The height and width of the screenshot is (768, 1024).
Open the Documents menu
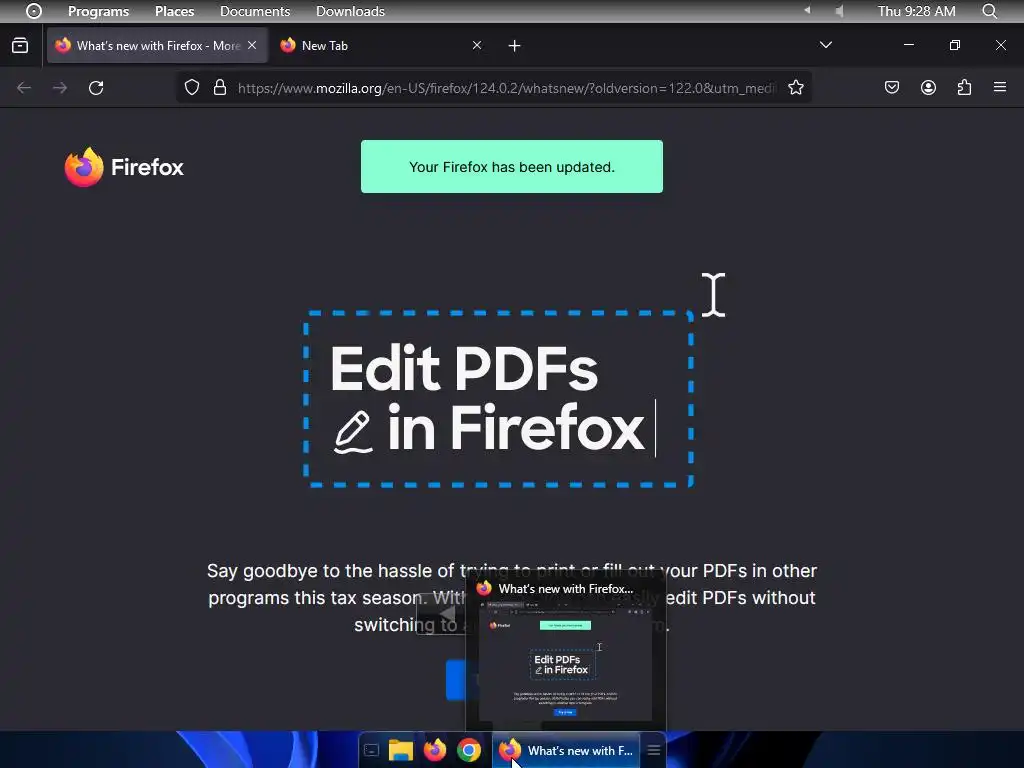tap(255, 11)
